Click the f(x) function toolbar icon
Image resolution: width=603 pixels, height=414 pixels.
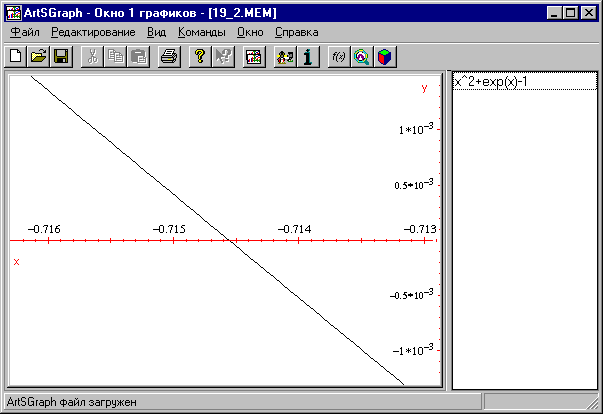pyautogui.click(x=339, y=57)
